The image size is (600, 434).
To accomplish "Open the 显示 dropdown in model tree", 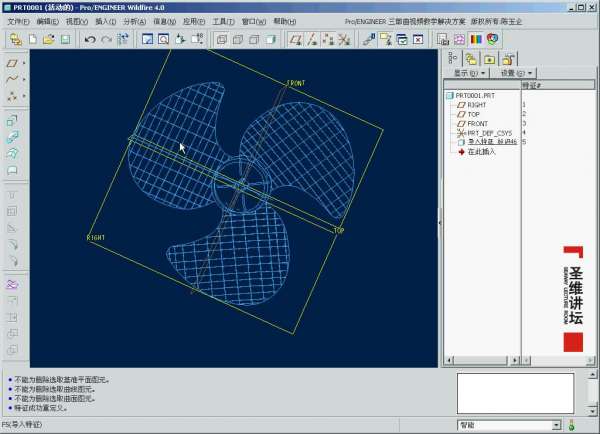I will coord(470,73).
